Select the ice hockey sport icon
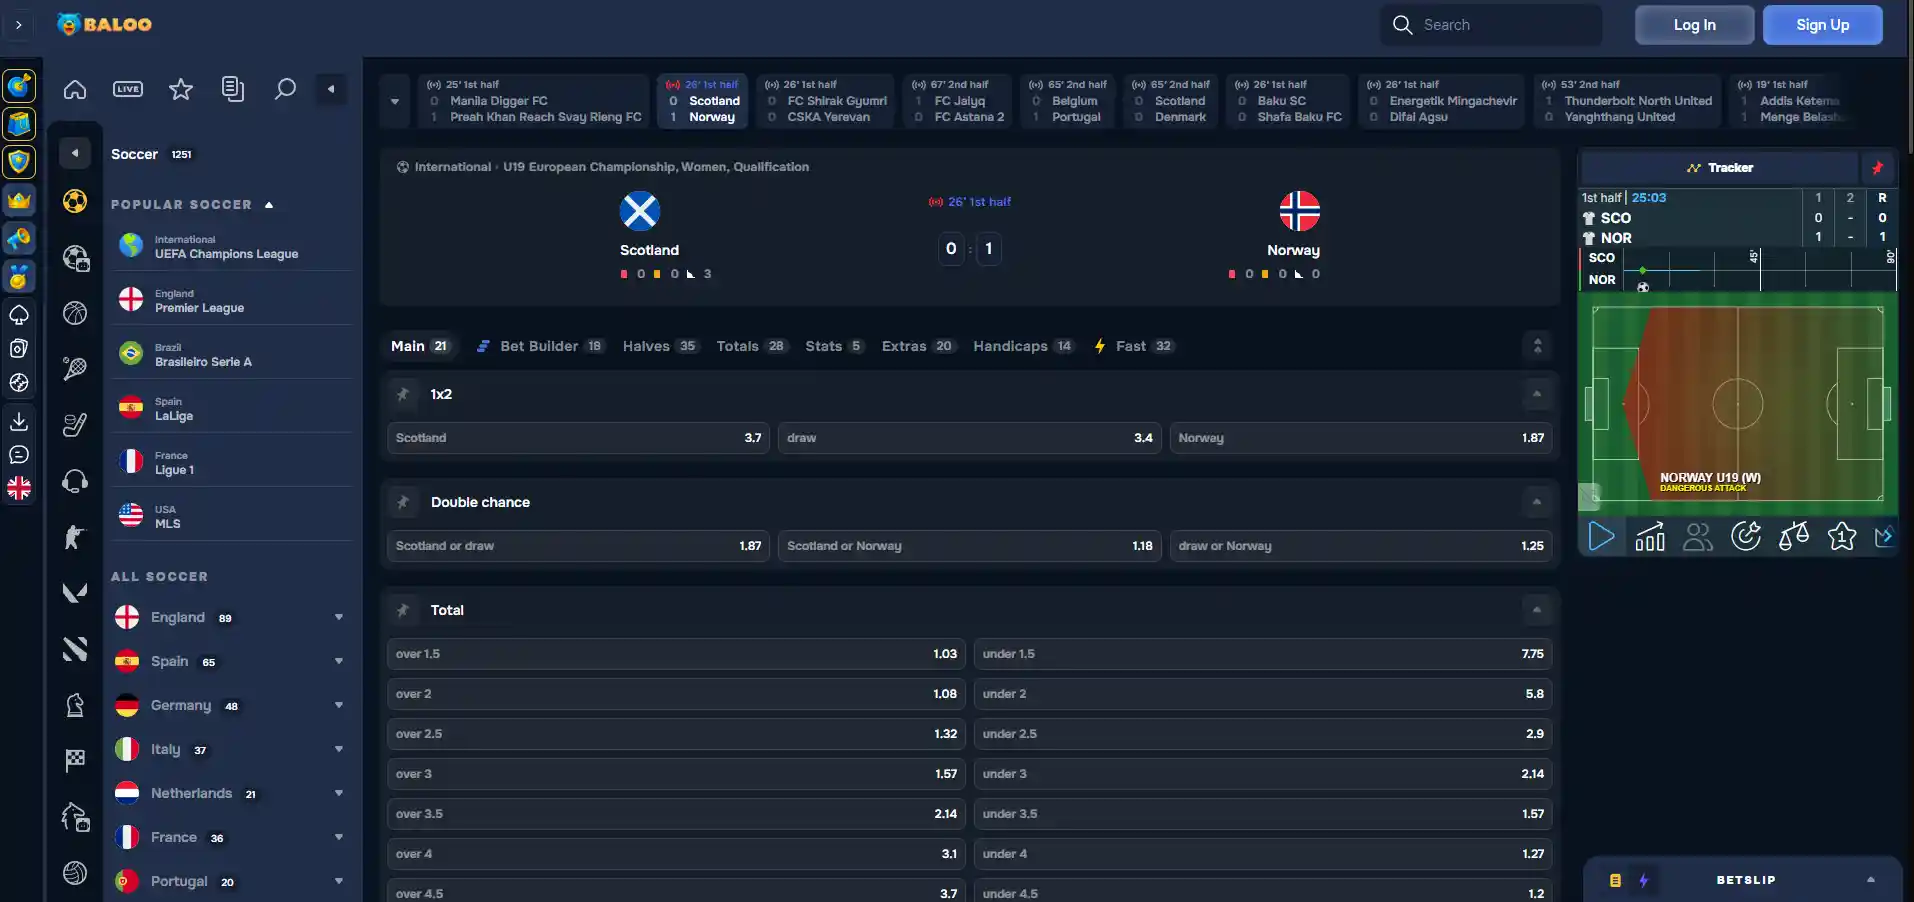 [75, 425]
